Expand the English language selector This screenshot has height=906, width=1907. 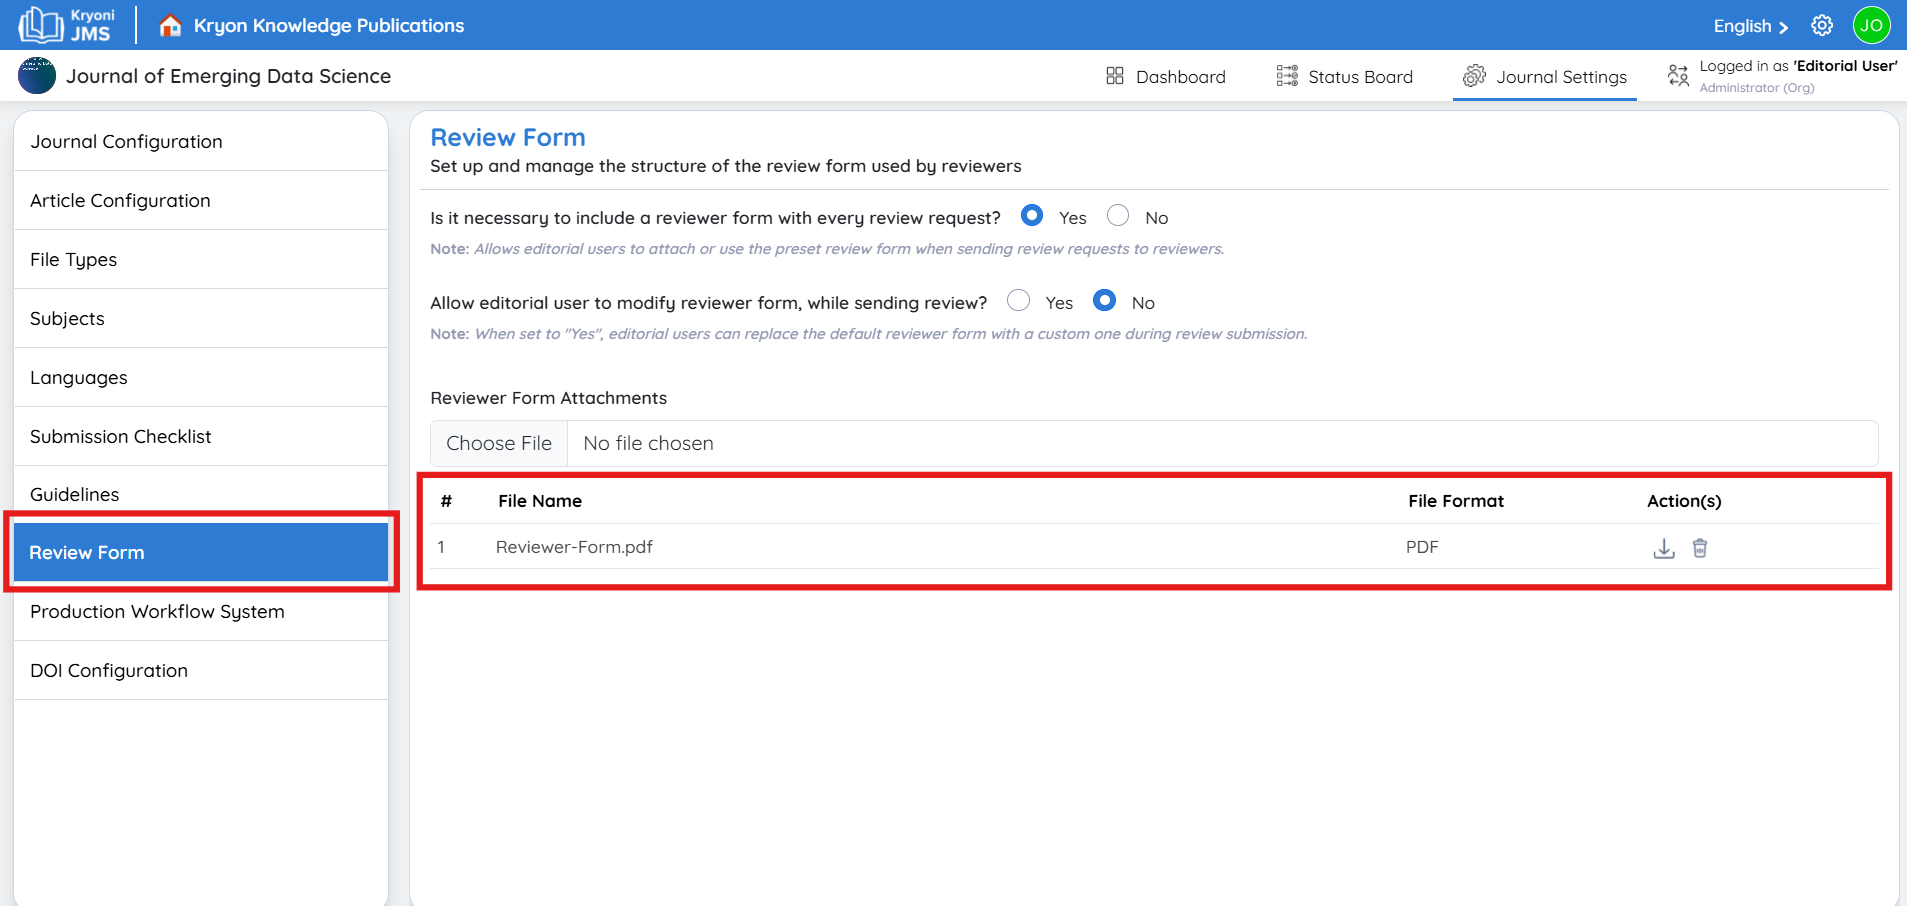(x=1750, y=27)
